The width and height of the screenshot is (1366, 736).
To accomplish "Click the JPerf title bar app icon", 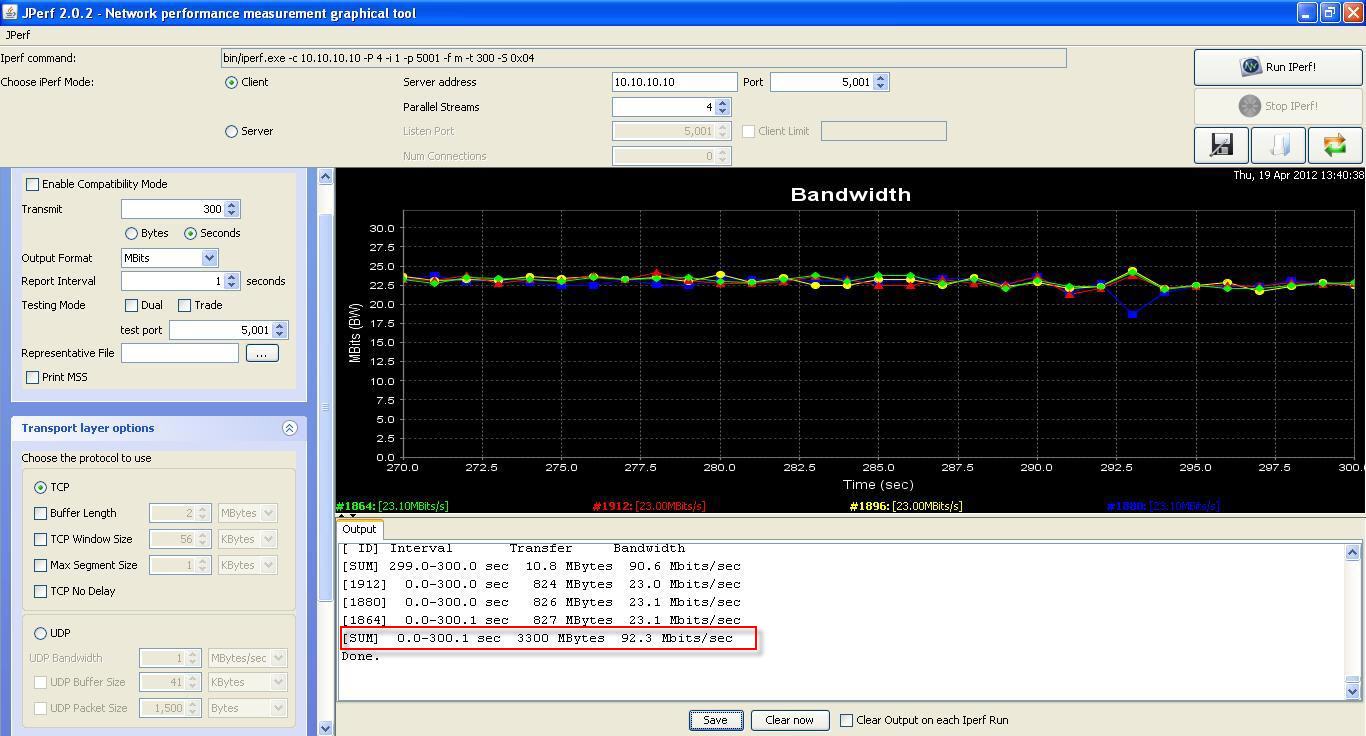I will (11, 13).
